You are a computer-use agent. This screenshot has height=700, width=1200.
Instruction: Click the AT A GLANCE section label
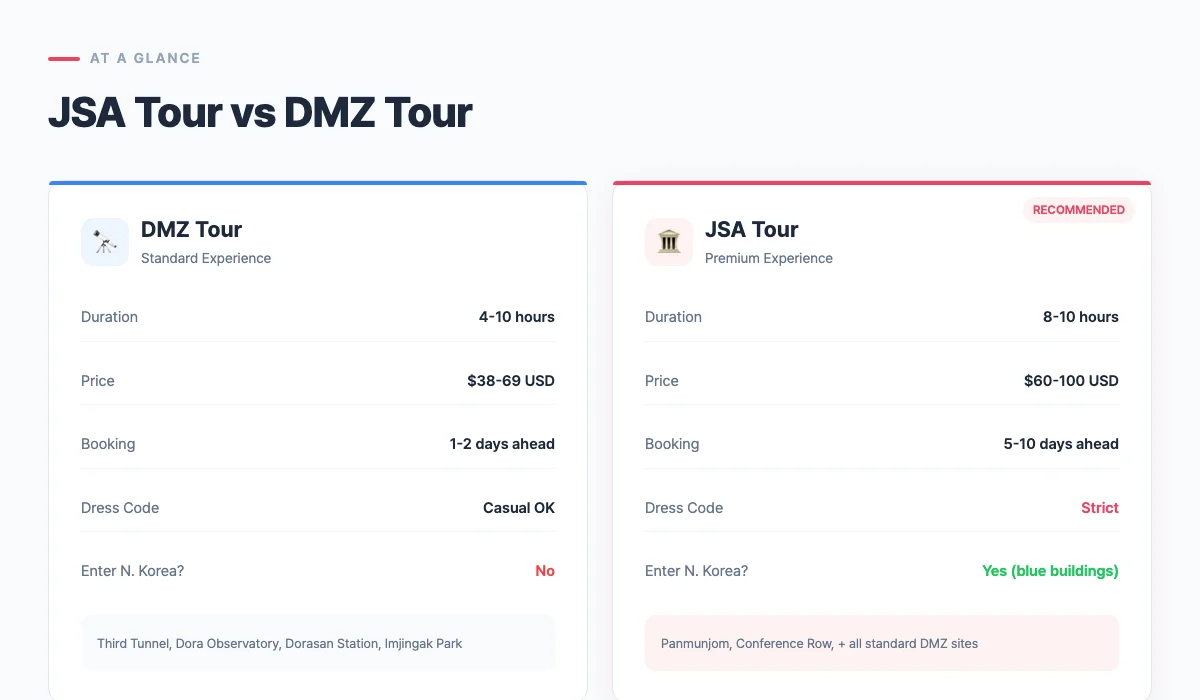point(144,58)
